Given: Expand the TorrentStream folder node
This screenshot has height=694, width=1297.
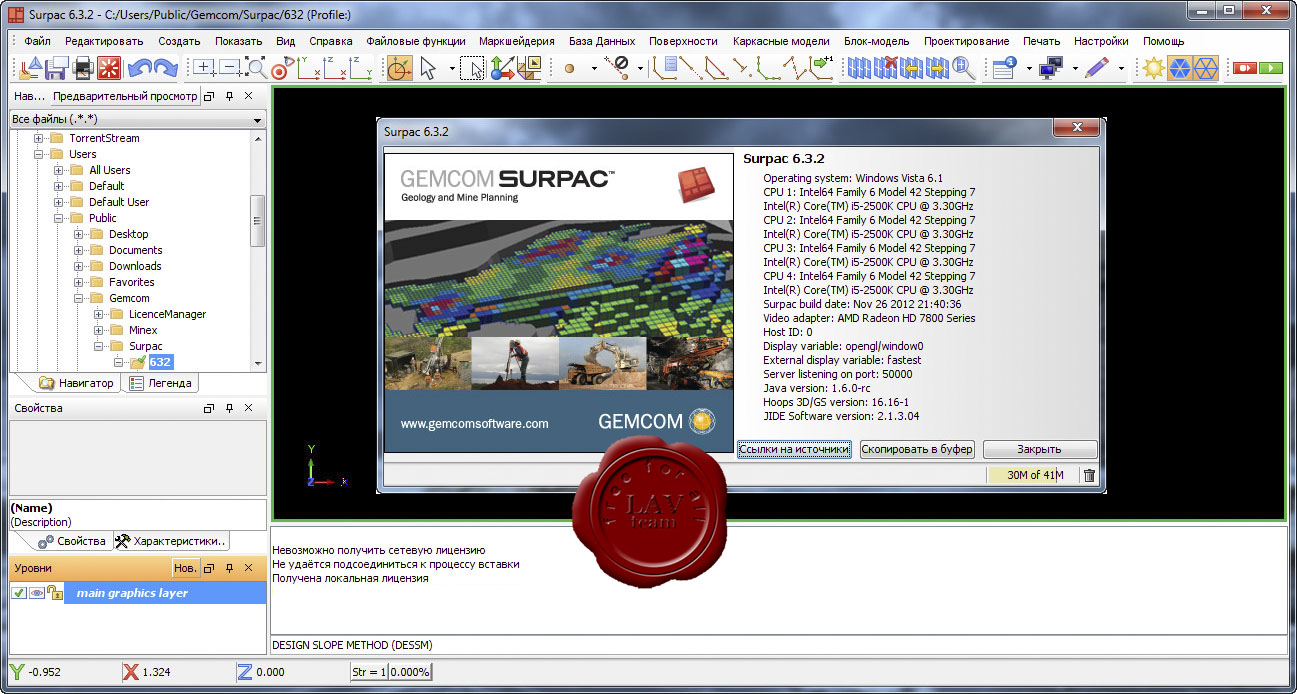Looking at the screenshot, I should [x=39, y=138].
